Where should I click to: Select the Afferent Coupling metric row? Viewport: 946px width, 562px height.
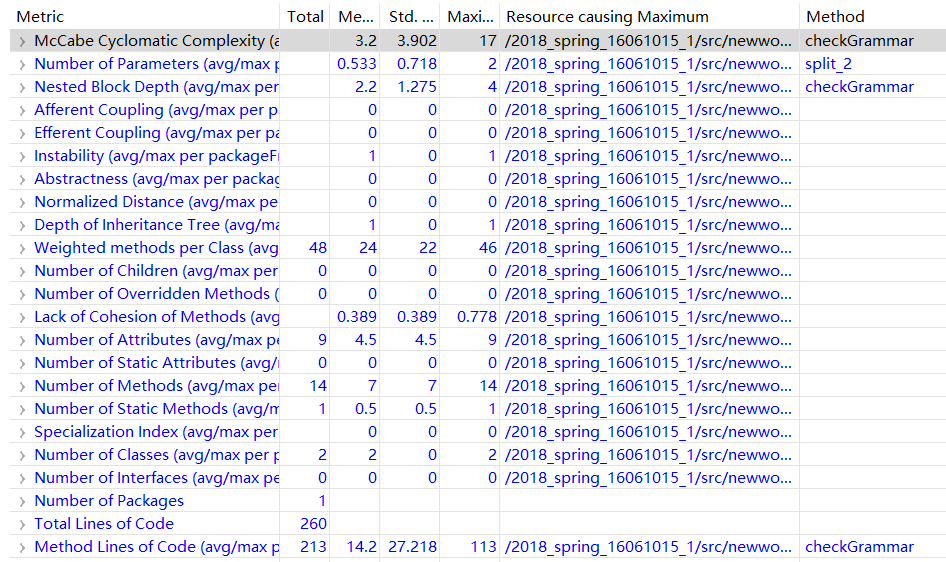tap(155, 110)
